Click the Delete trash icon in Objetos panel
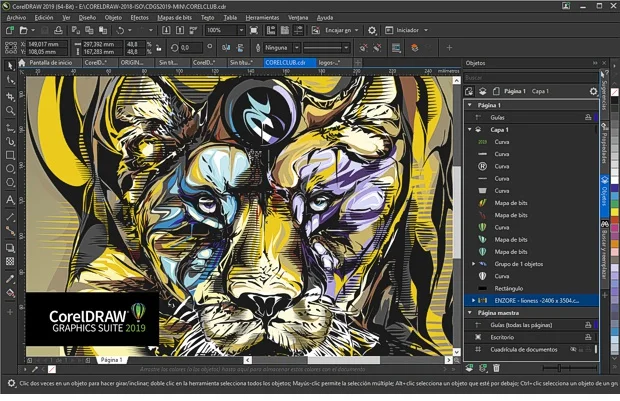 point(496,368)
